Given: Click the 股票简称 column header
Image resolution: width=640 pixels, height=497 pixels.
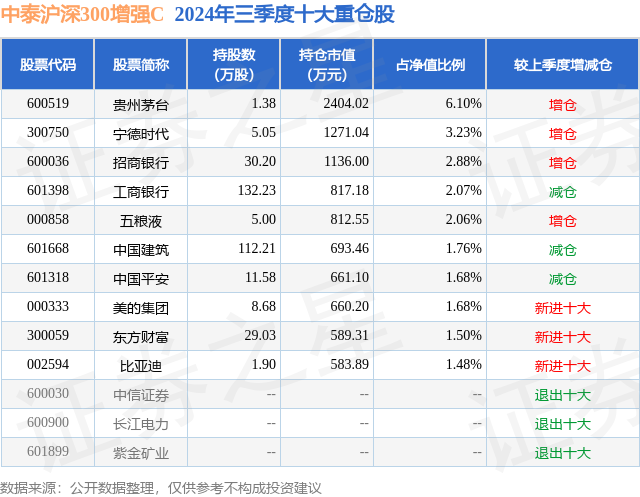Looking at the screenshot, I should (x=141, y=64).
